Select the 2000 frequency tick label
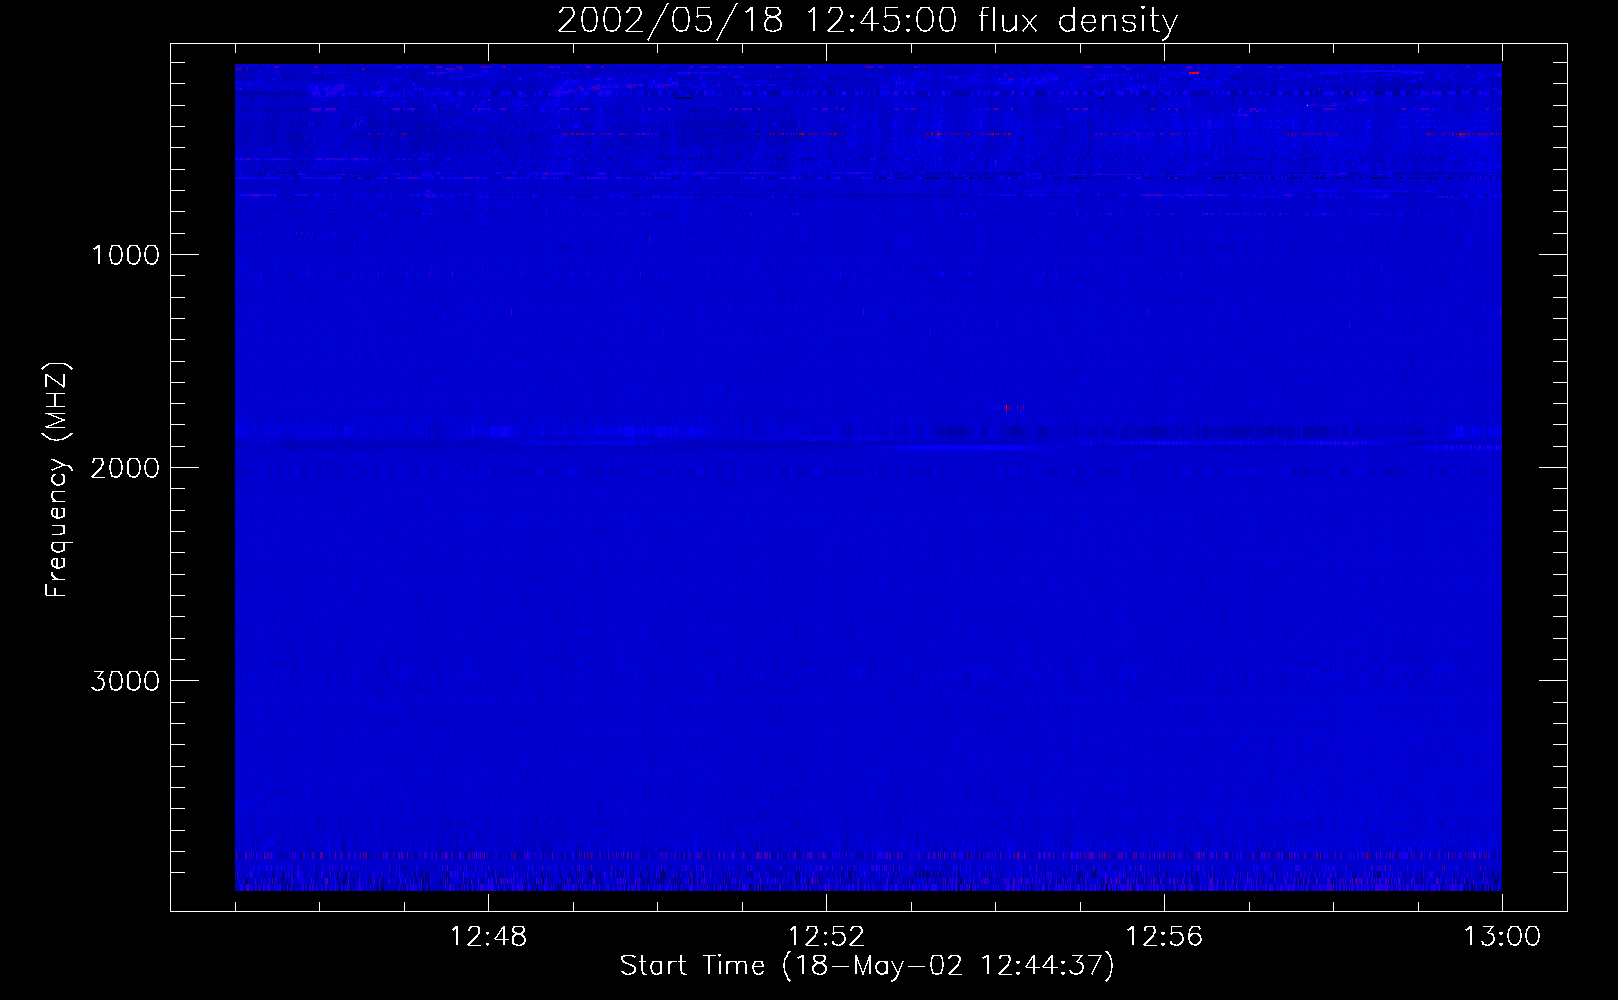 [125, 468]
